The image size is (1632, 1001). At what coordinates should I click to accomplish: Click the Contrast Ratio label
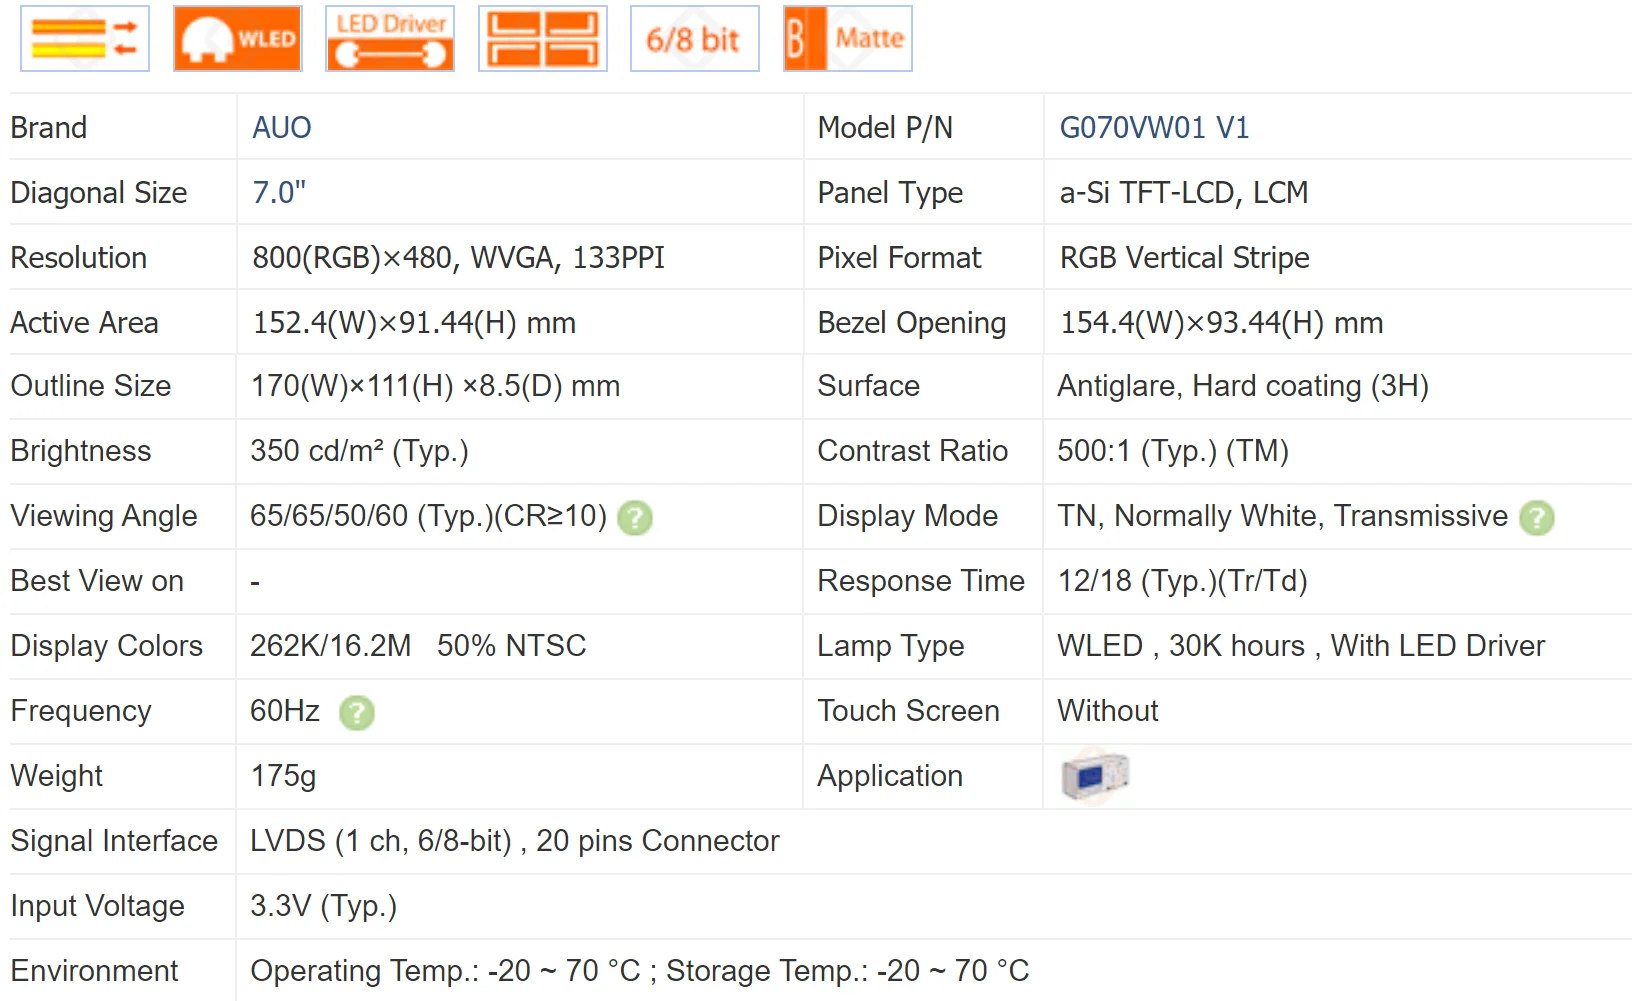[x=912, y=451]
